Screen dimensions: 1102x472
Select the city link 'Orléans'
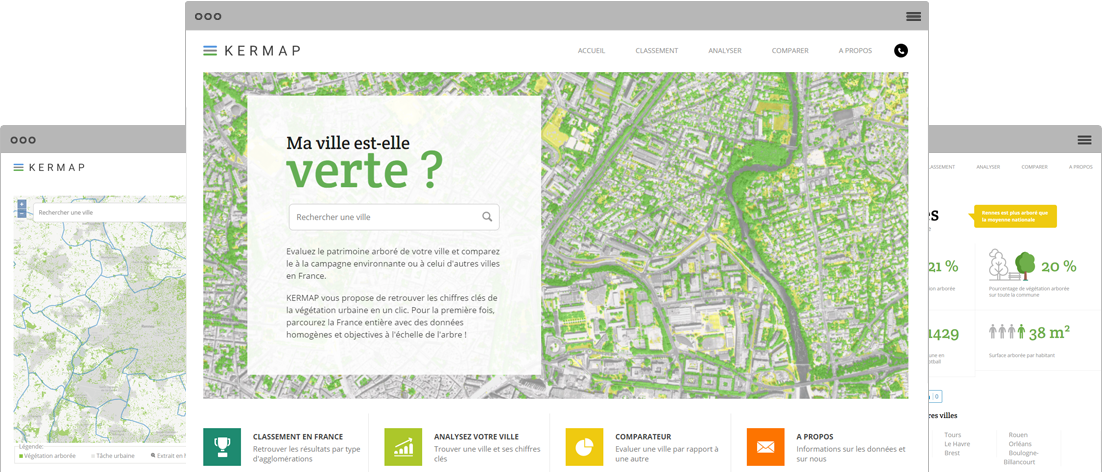1020,444
